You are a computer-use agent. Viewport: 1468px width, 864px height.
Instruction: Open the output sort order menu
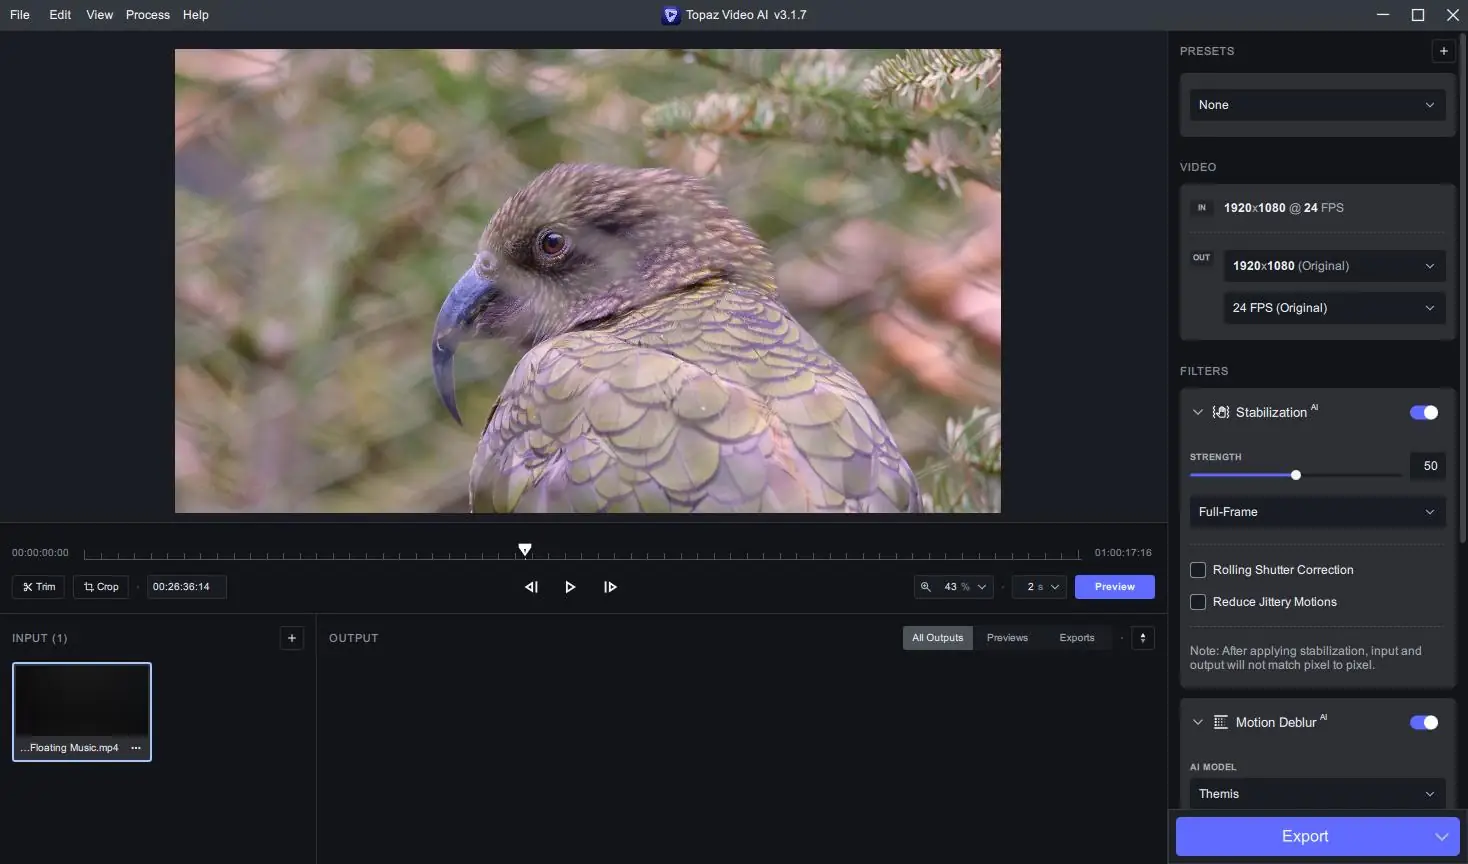click(x=1143, y=638)
